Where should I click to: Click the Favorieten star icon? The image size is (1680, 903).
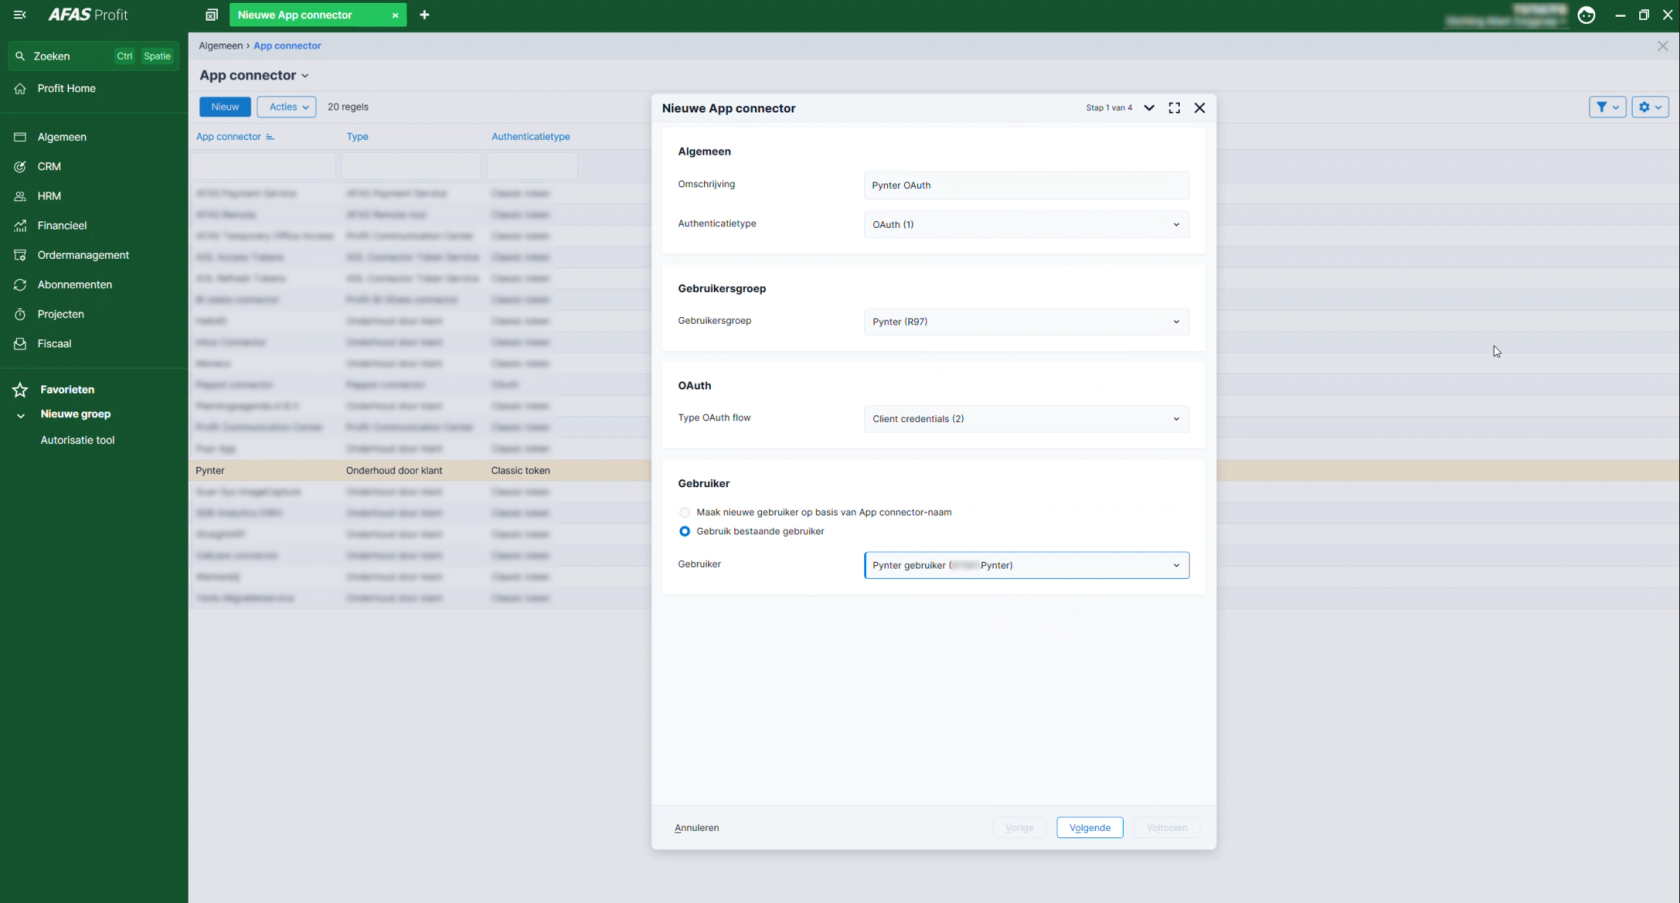[20, 390]
